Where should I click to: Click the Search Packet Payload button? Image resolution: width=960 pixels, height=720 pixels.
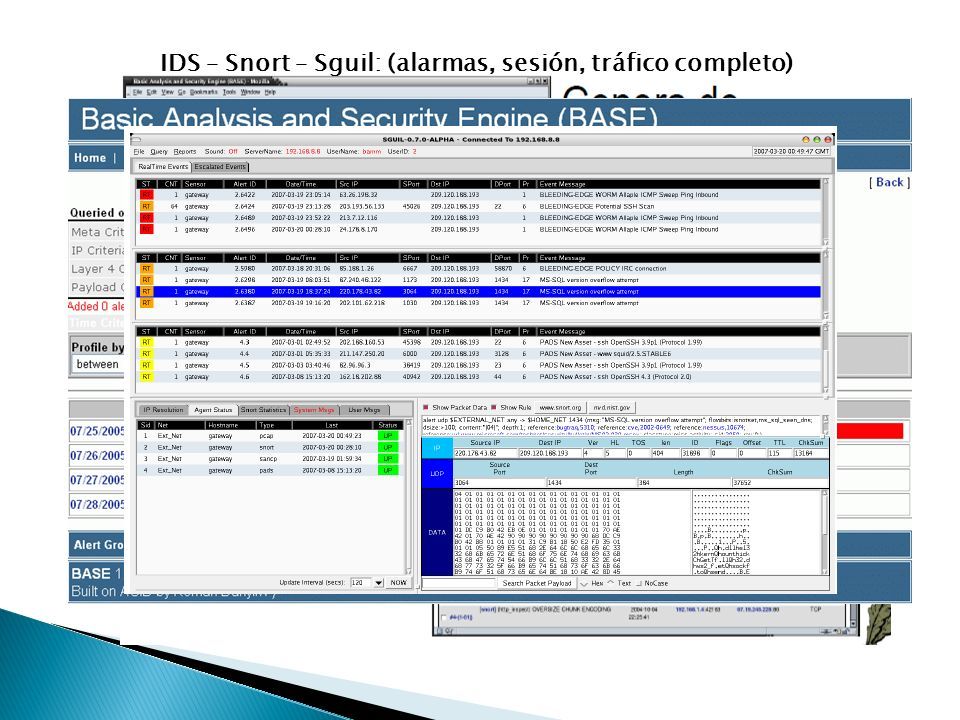coord(537,583)
